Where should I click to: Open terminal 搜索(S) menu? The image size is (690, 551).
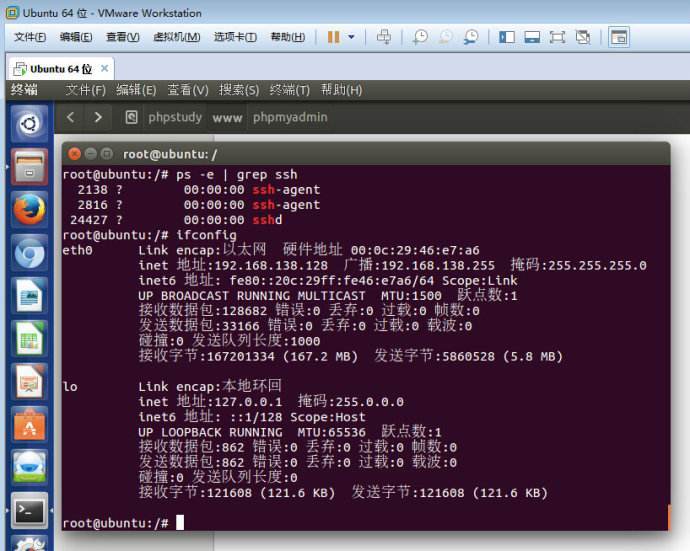click(x=239, y=90)
